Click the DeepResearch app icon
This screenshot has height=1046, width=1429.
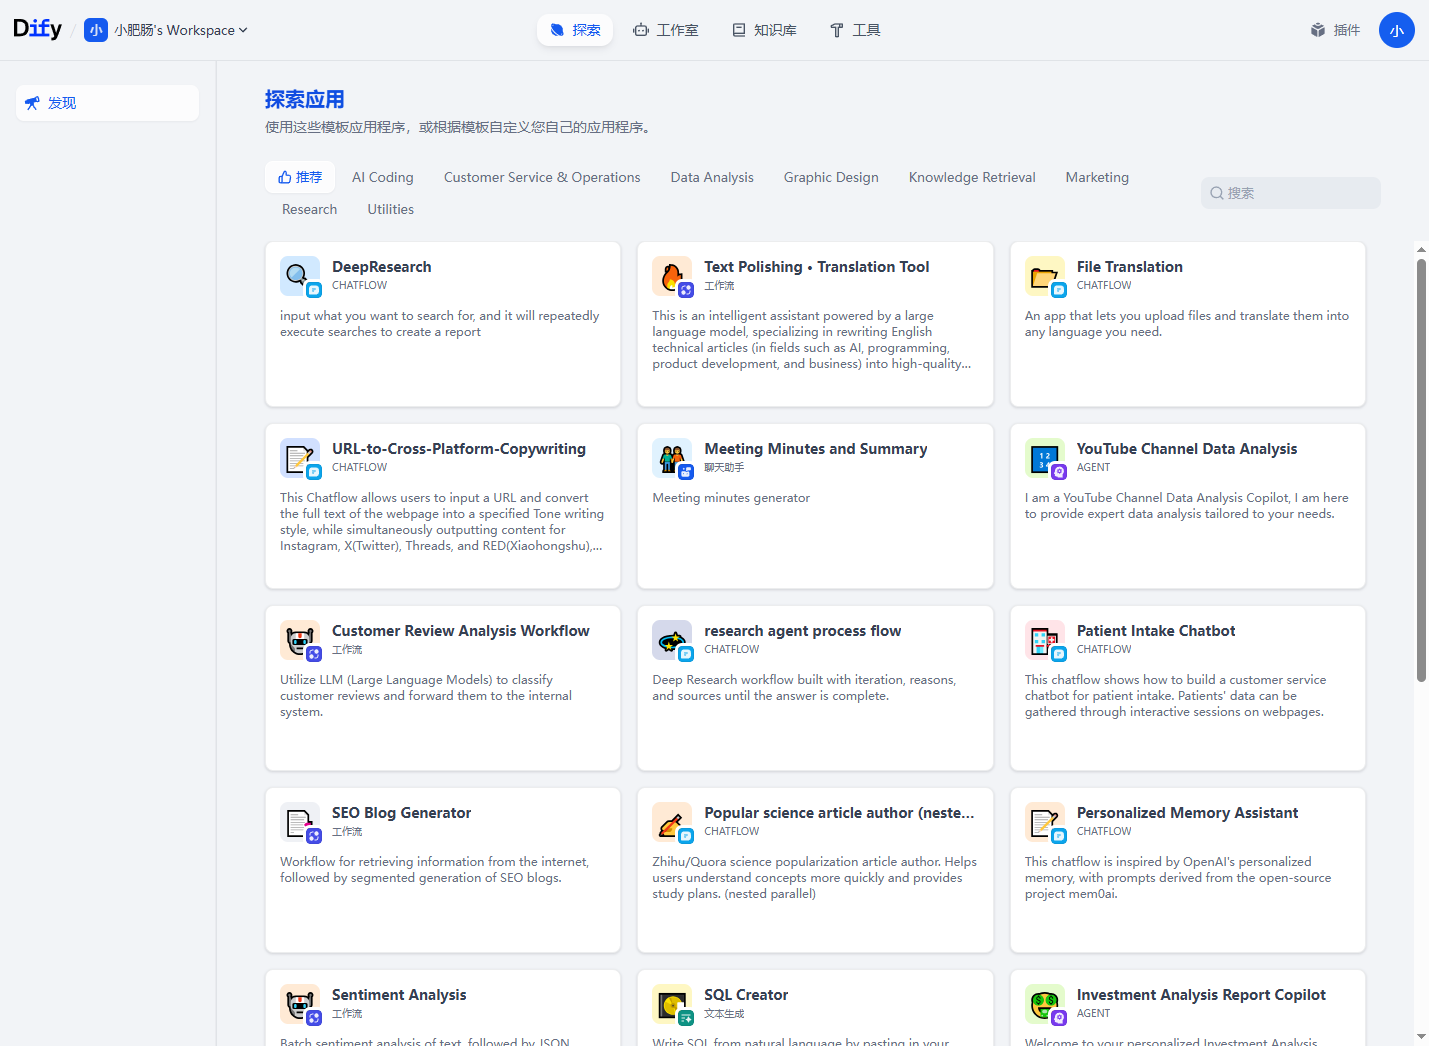[300, 276]
